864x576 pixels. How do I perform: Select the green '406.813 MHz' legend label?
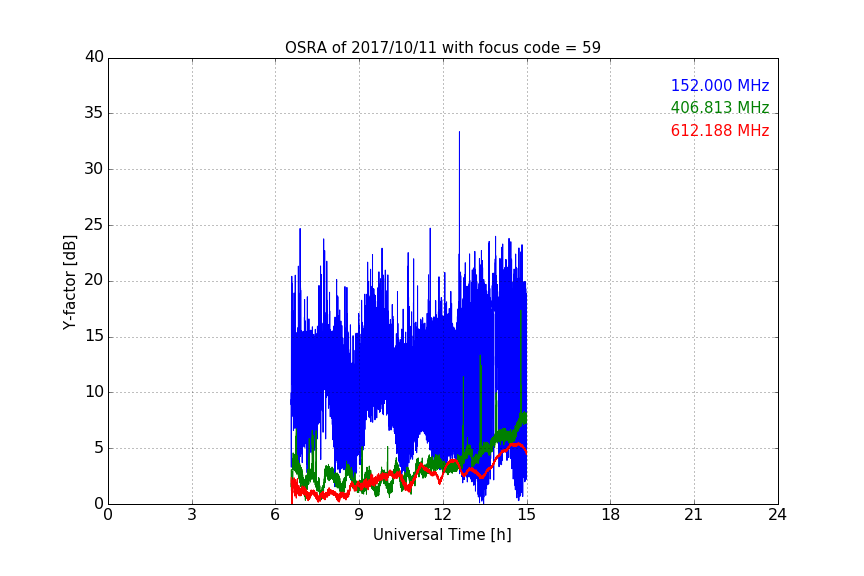(720, 107)
